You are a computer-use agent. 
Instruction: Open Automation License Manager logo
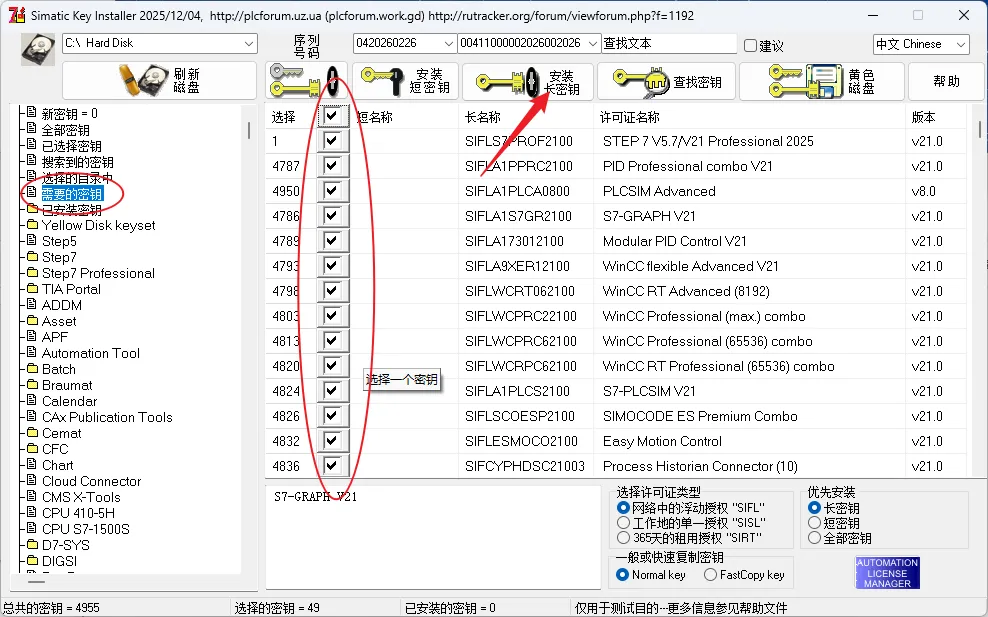point(887,573)
